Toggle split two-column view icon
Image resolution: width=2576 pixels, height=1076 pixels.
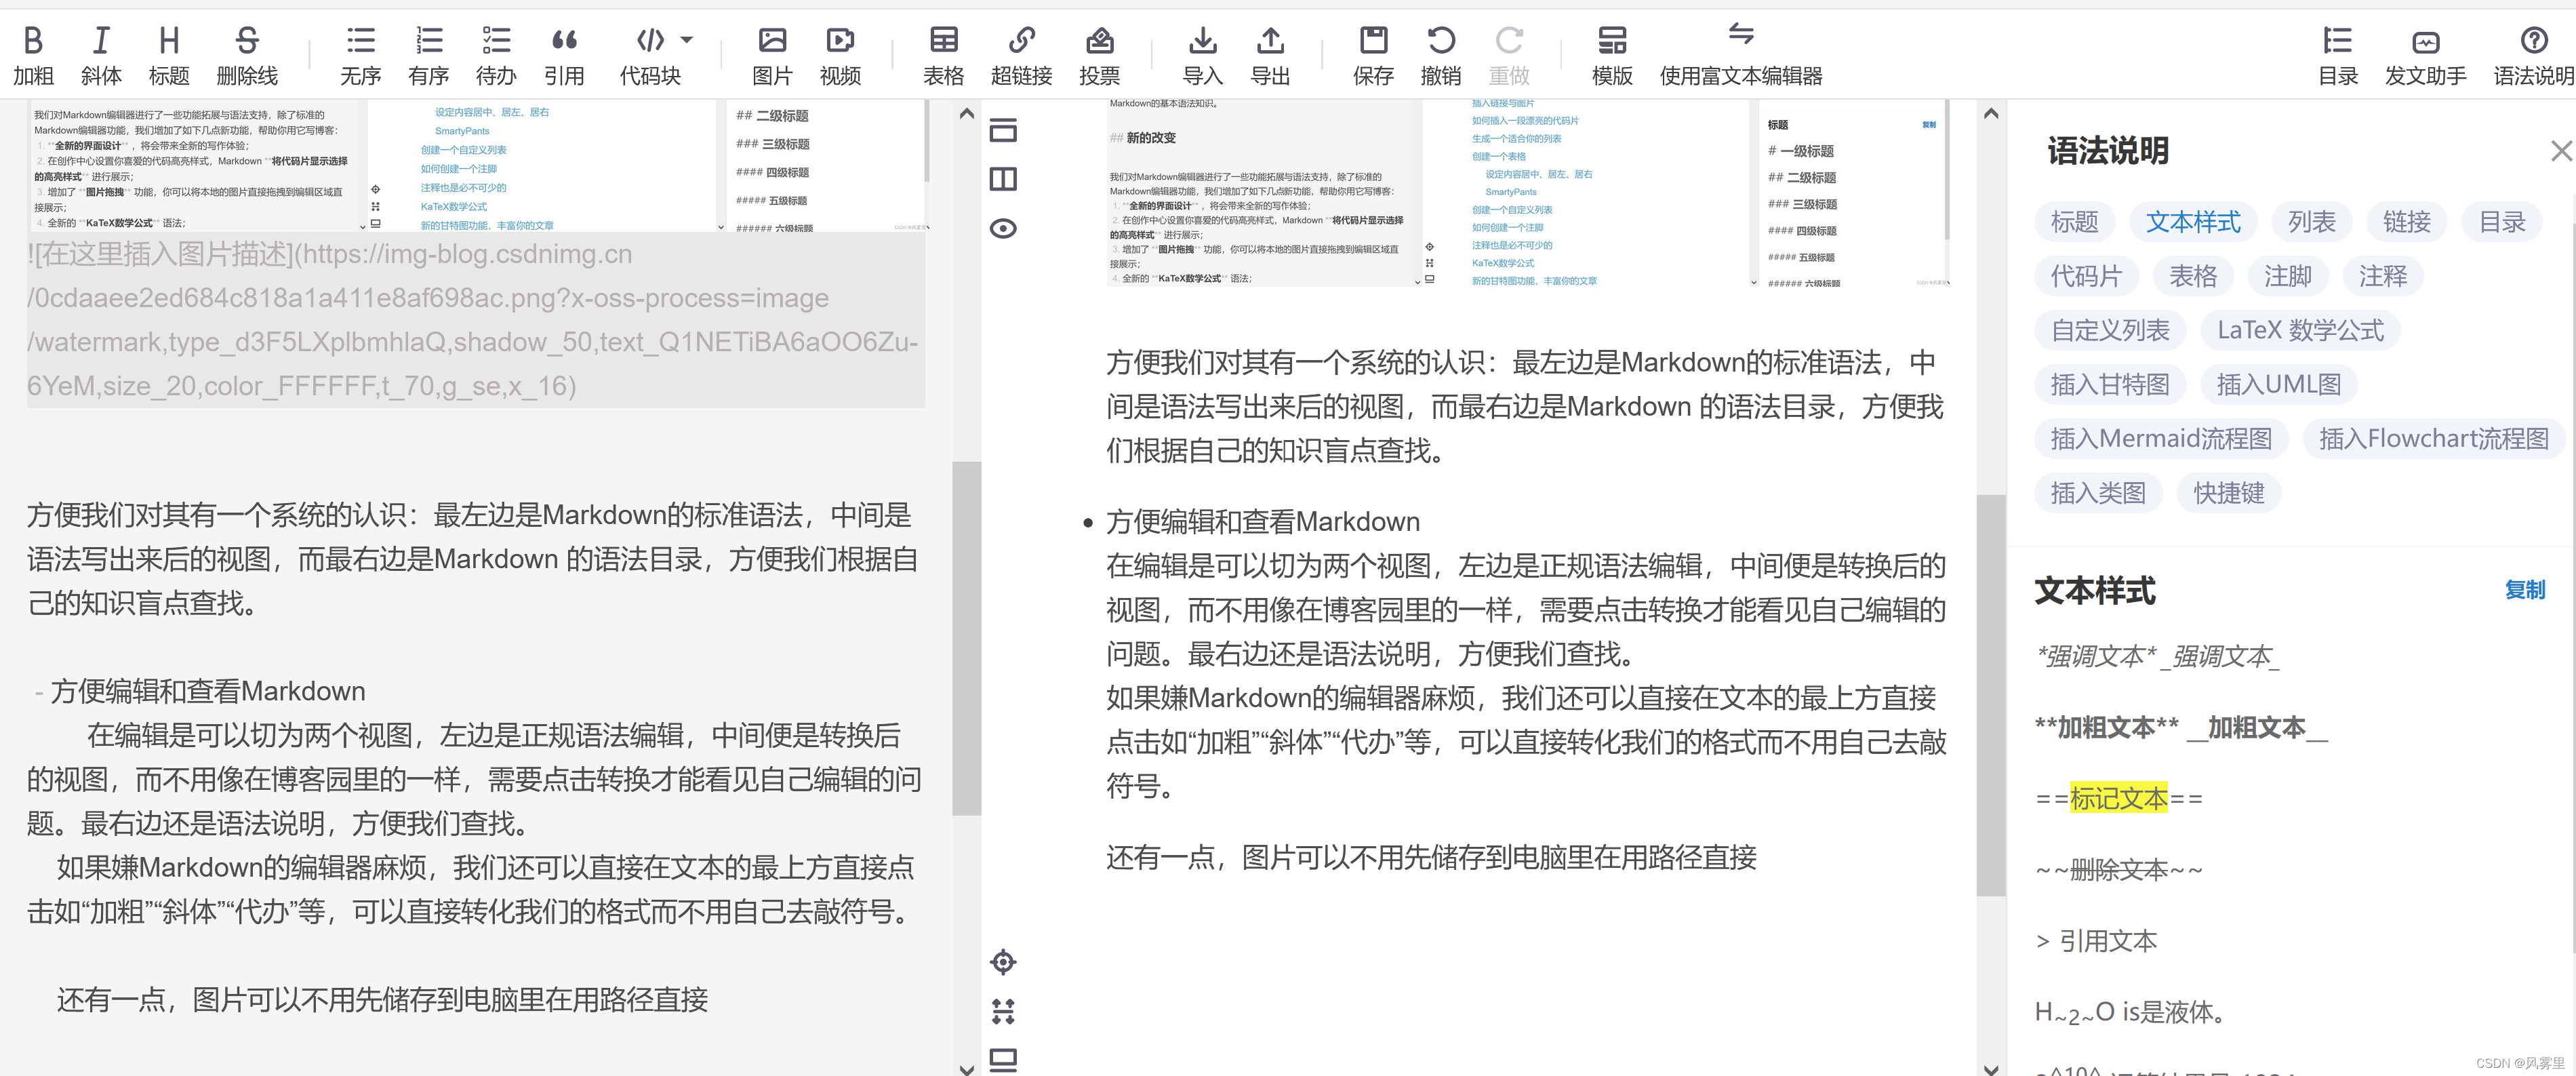(1003, 179)
